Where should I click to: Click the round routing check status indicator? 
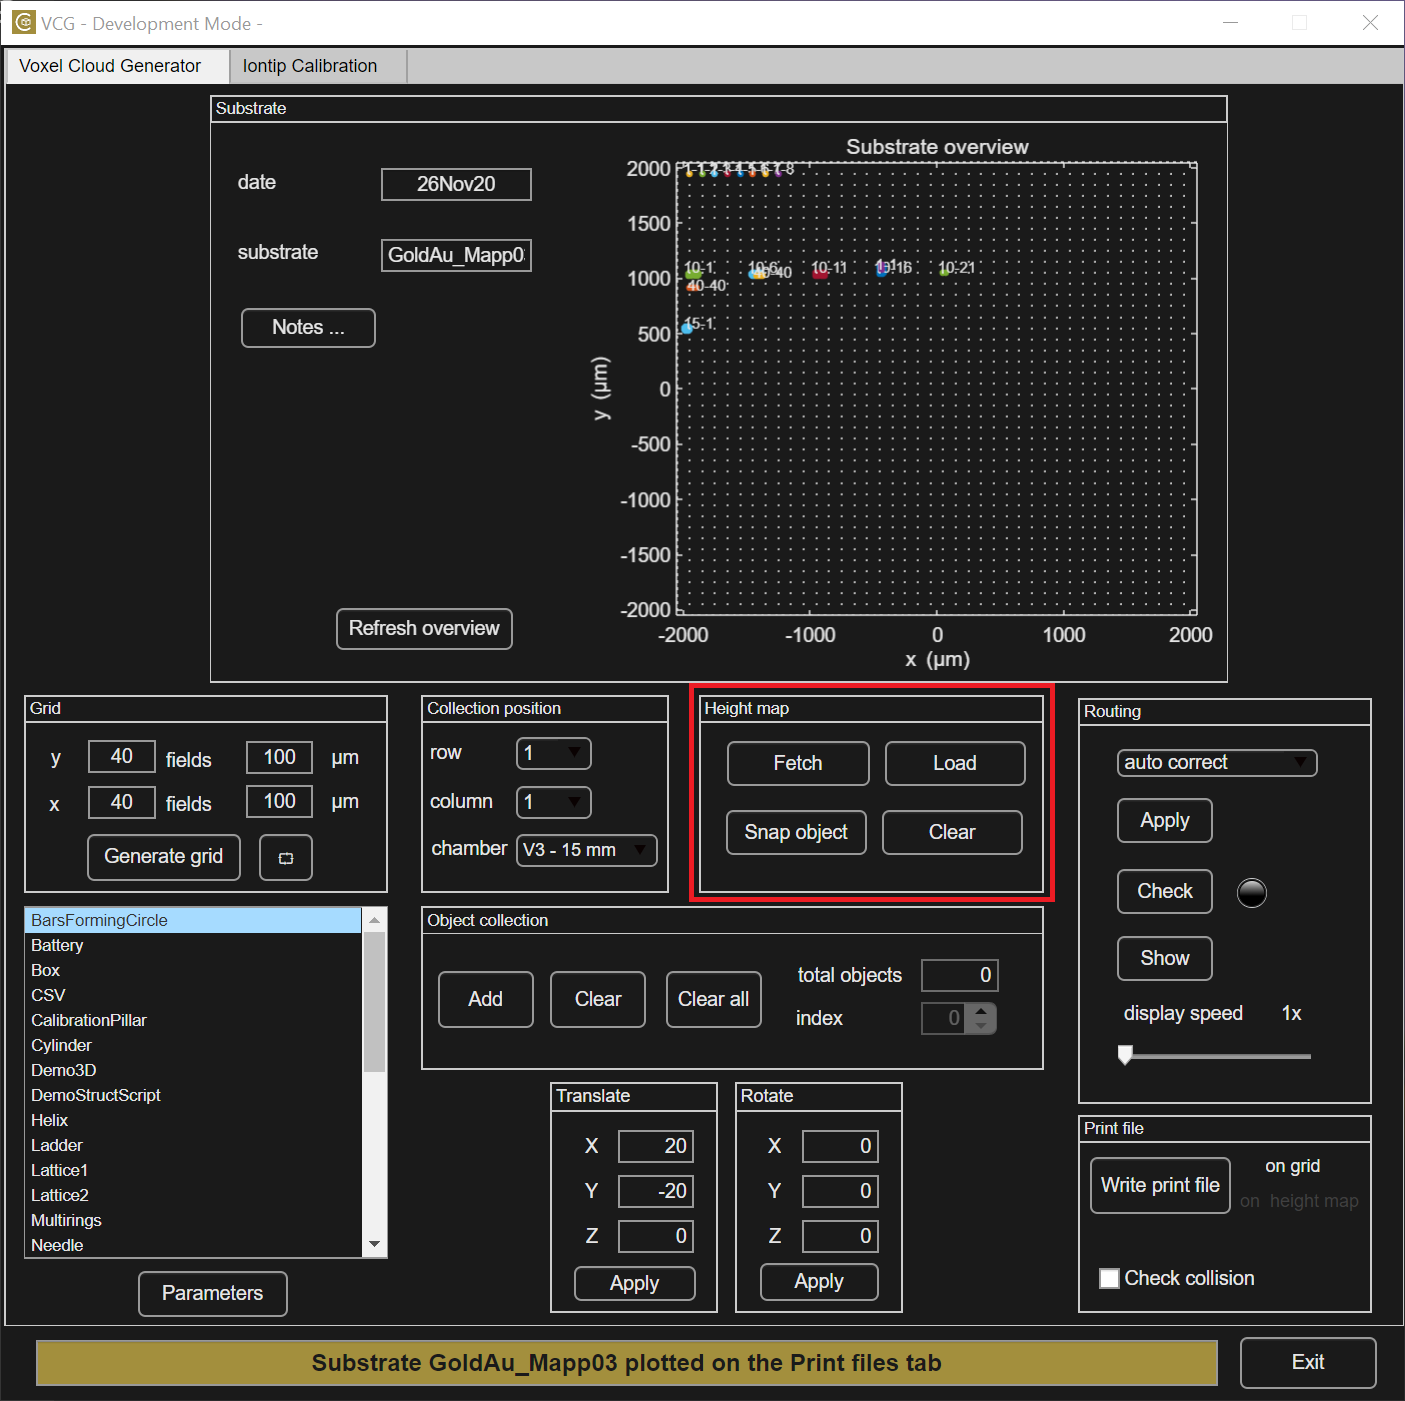coord(1251,892)
